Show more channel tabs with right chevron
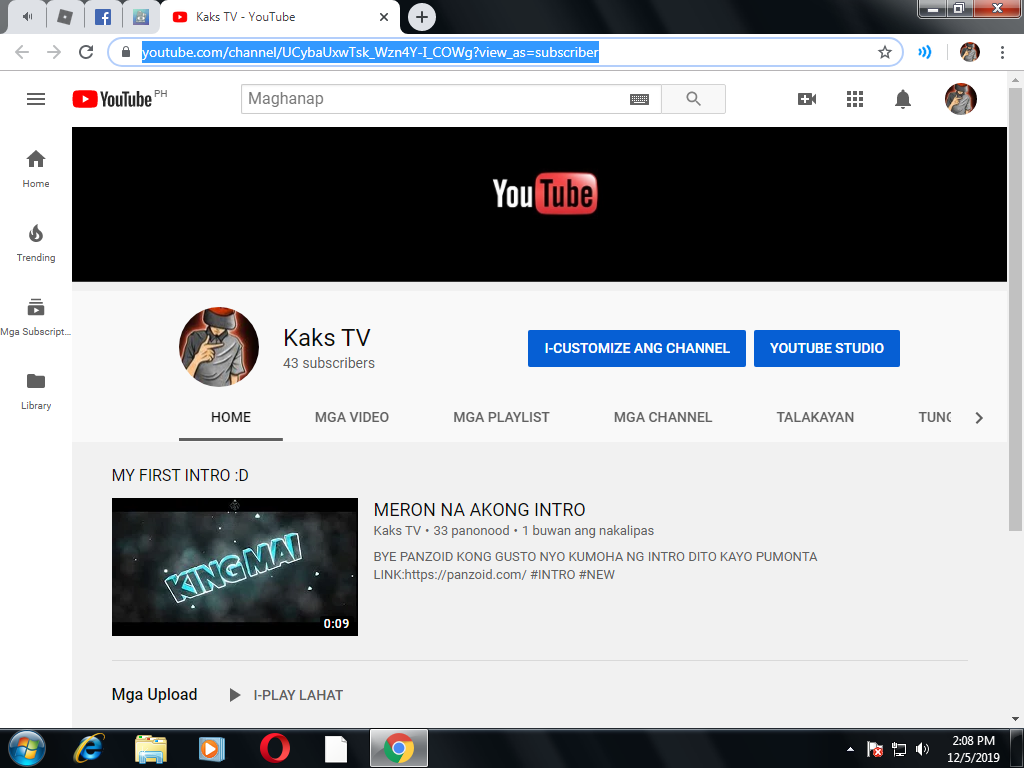Viewport: 1024px width, 768px height. [x=978, y=418]
